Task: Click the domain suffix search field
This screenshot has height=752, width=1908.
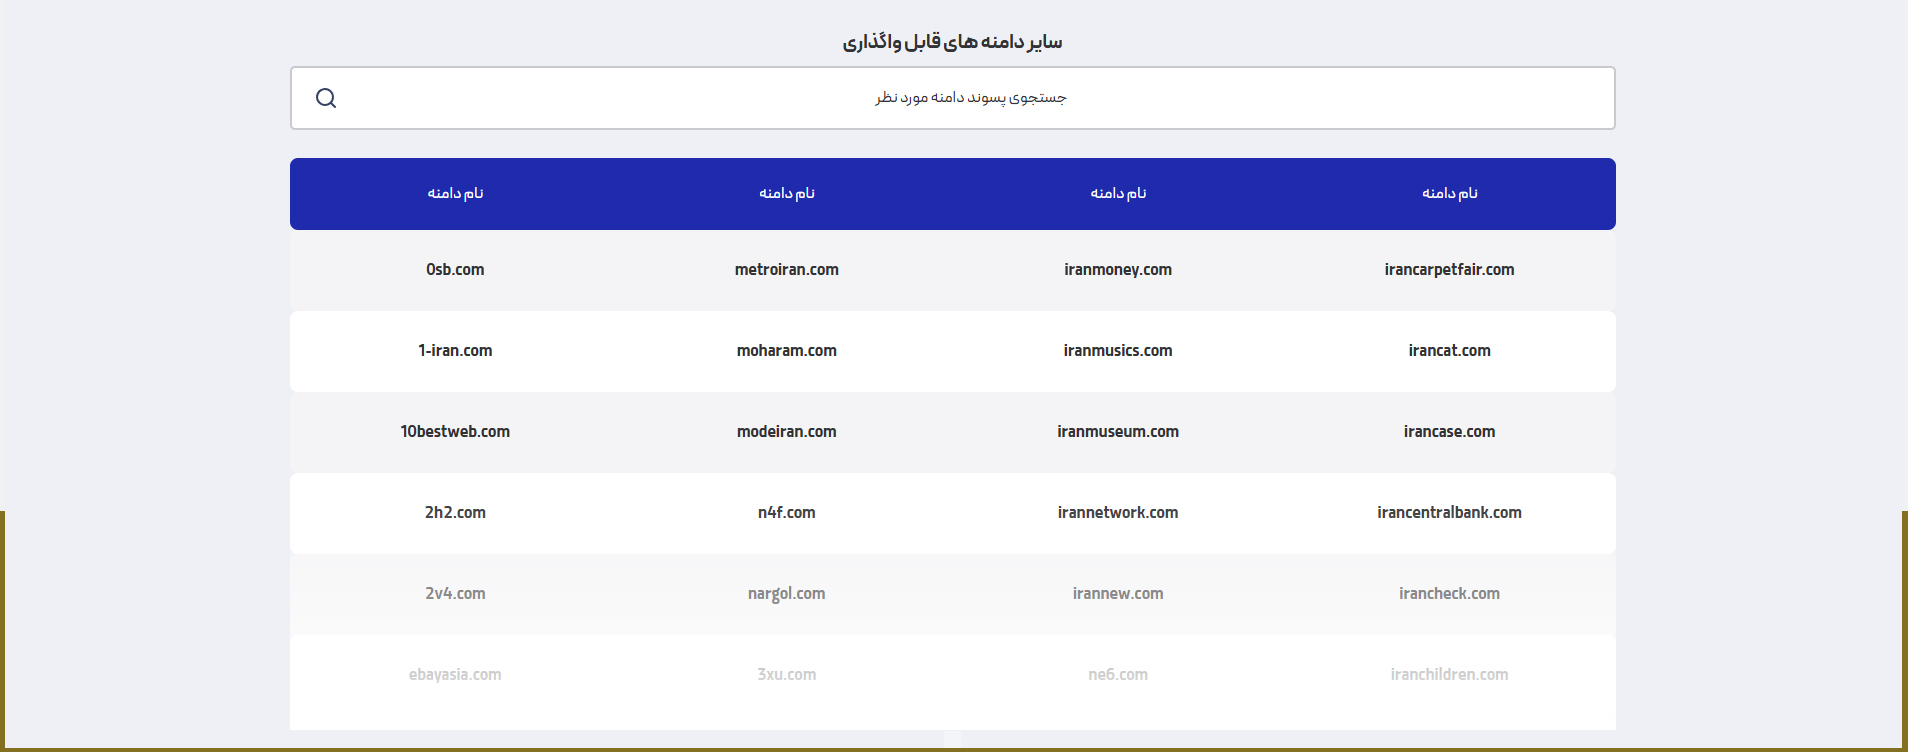Action: click(970, 98)
